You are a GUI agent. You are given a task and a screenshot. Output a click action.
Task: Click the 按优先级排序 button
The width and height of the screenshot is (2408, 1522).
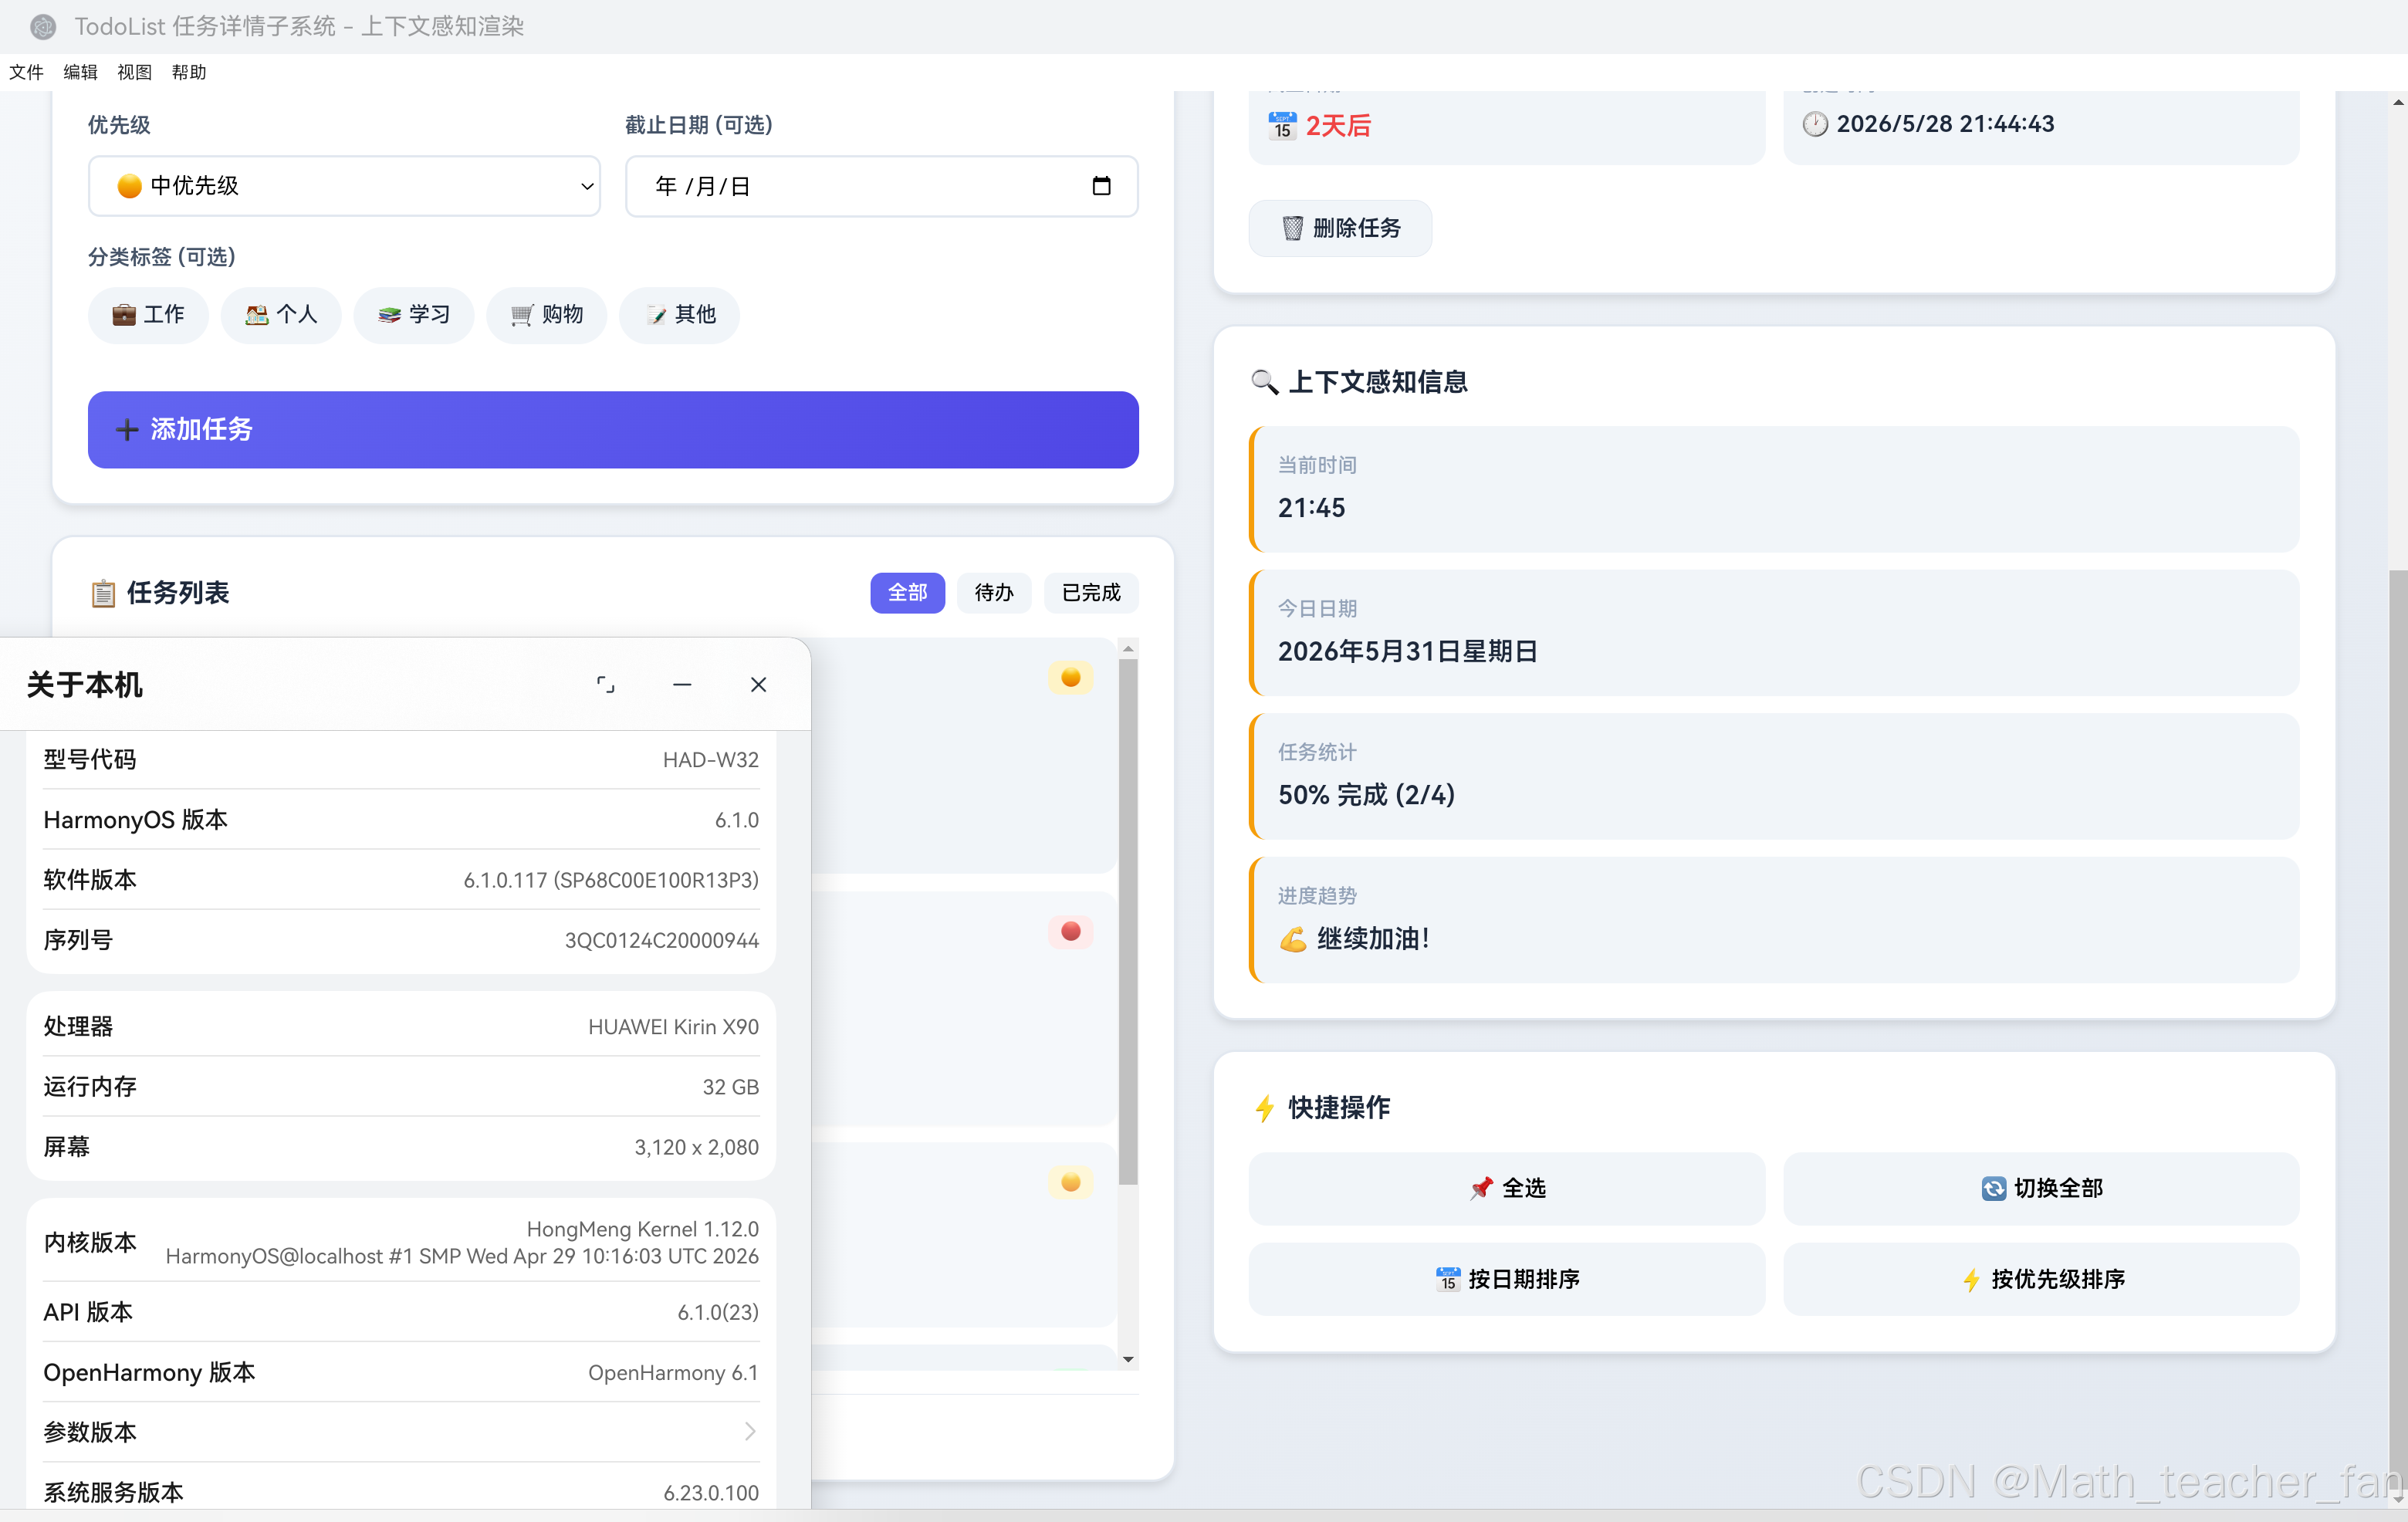click(2041, 1279)
